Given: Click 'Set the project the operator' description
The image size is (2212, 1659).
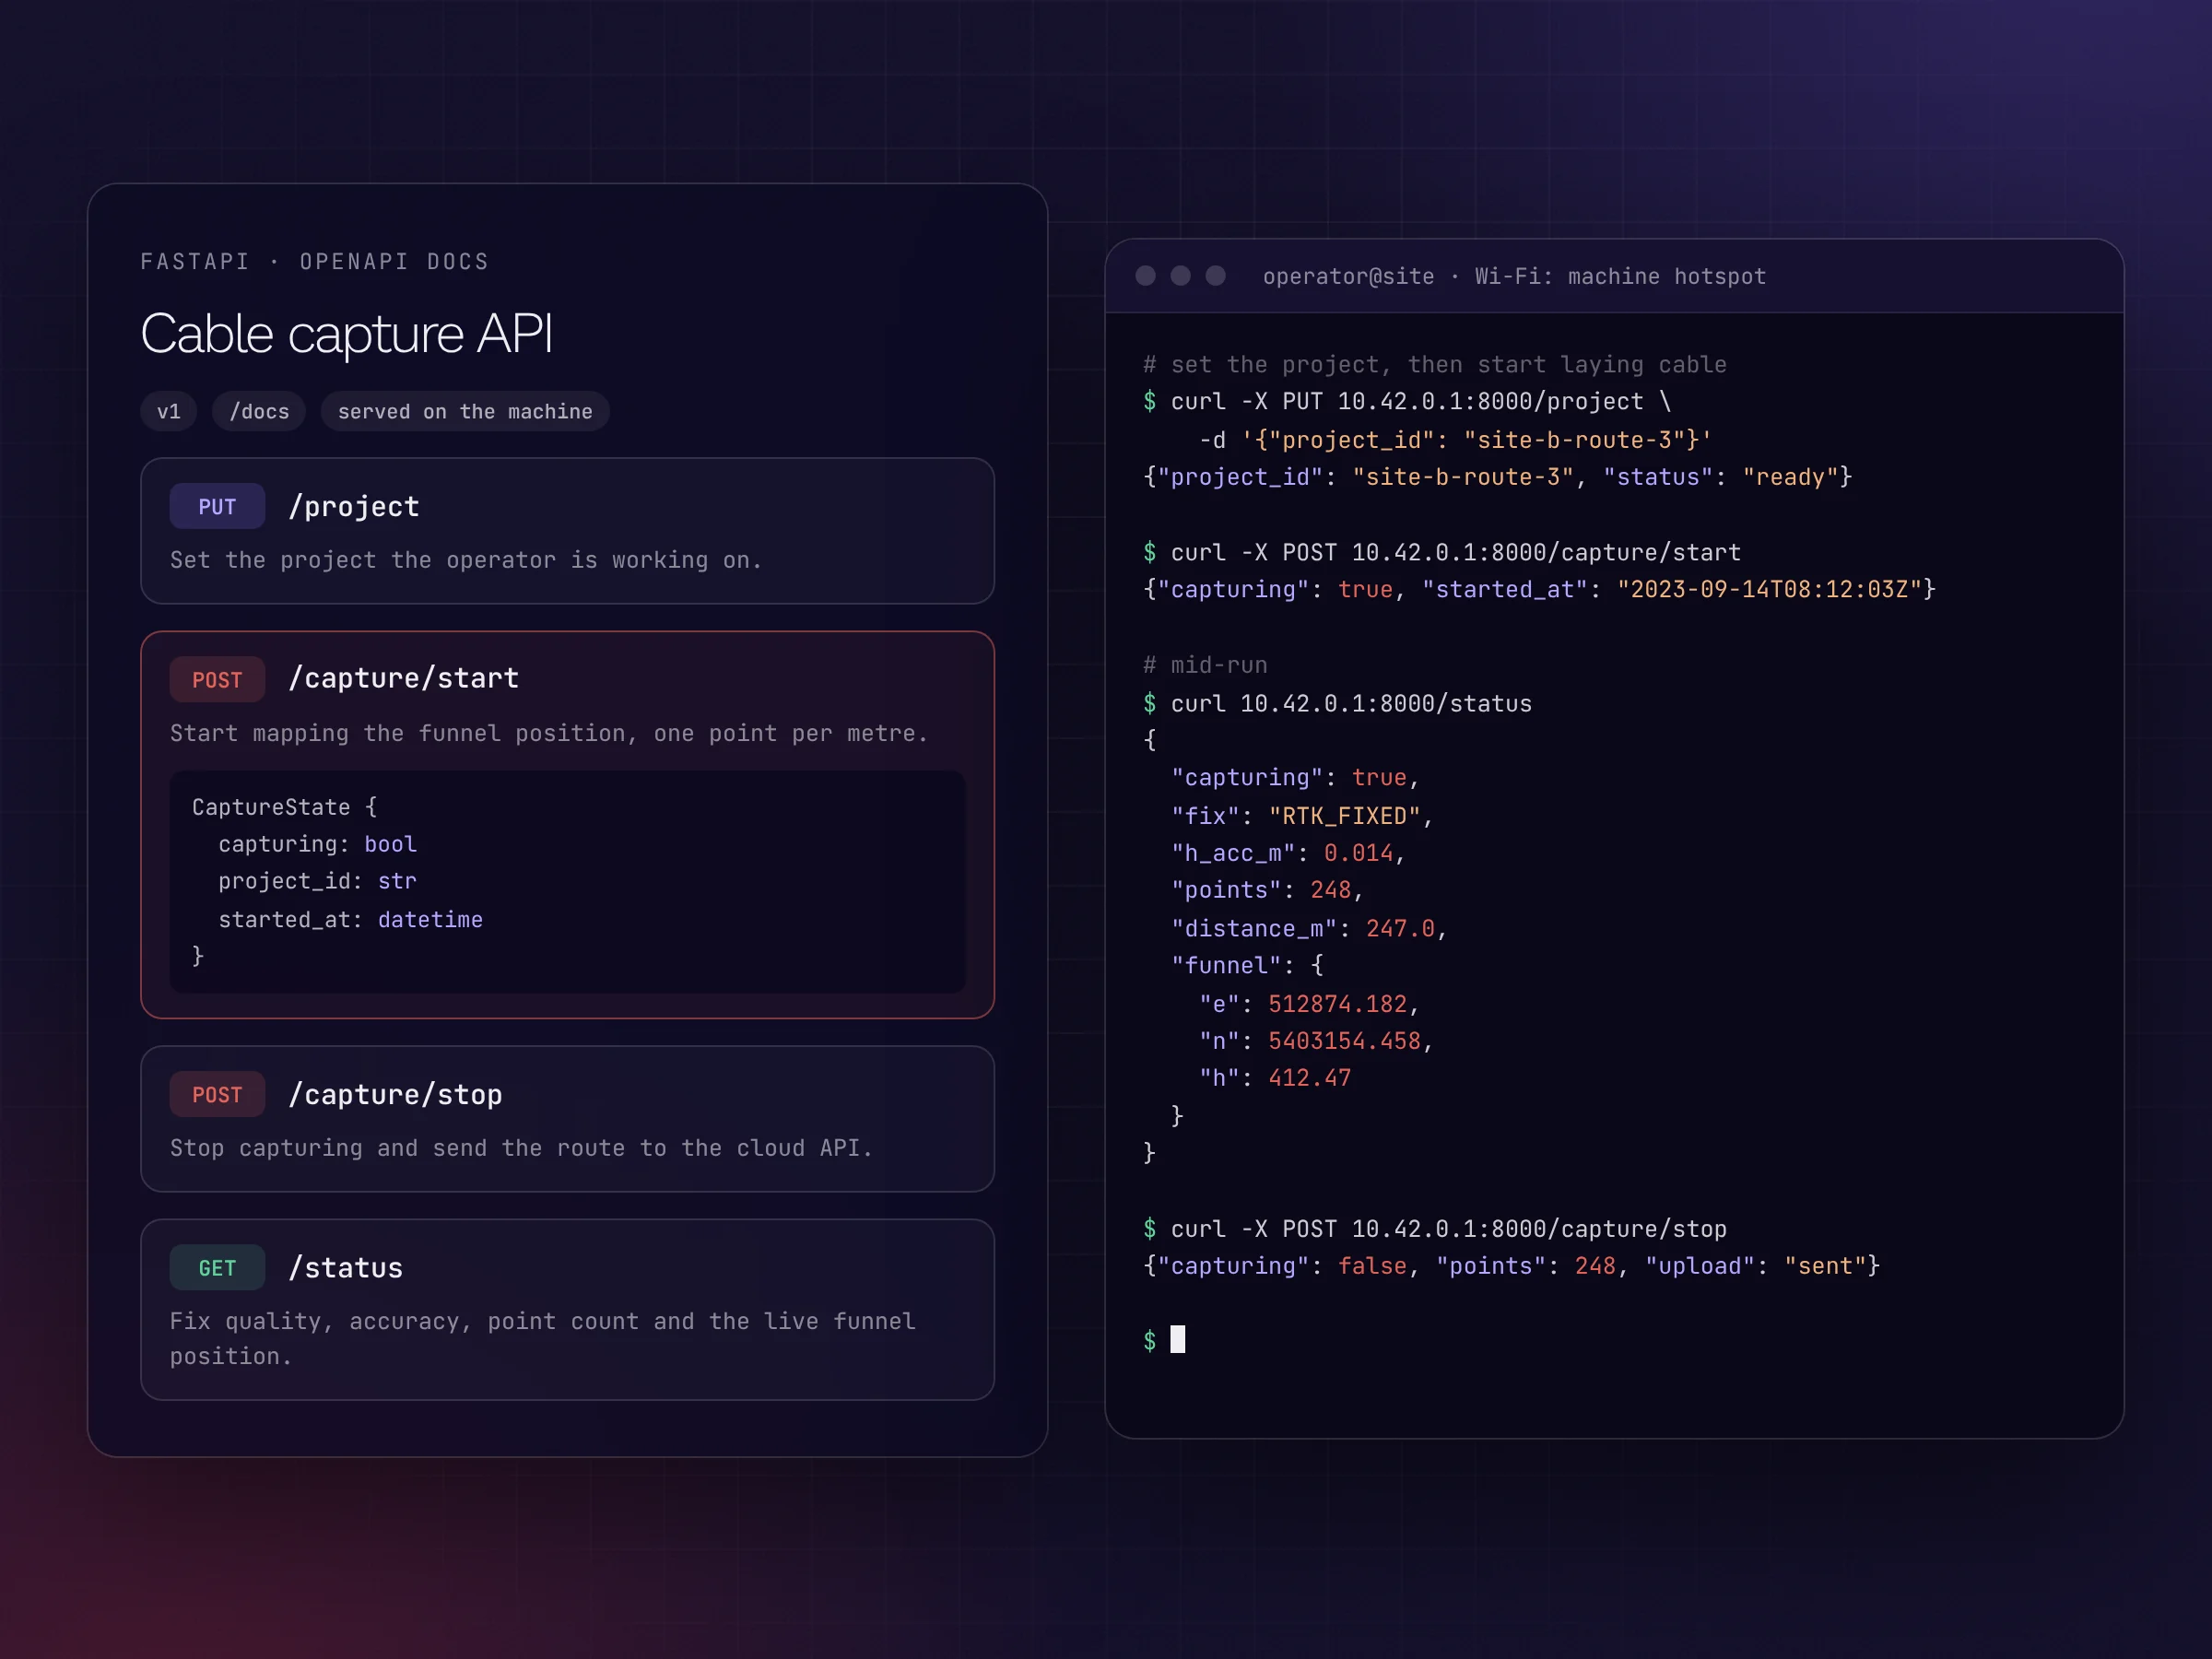Looking at the screenshot, I should coord(466,560).
